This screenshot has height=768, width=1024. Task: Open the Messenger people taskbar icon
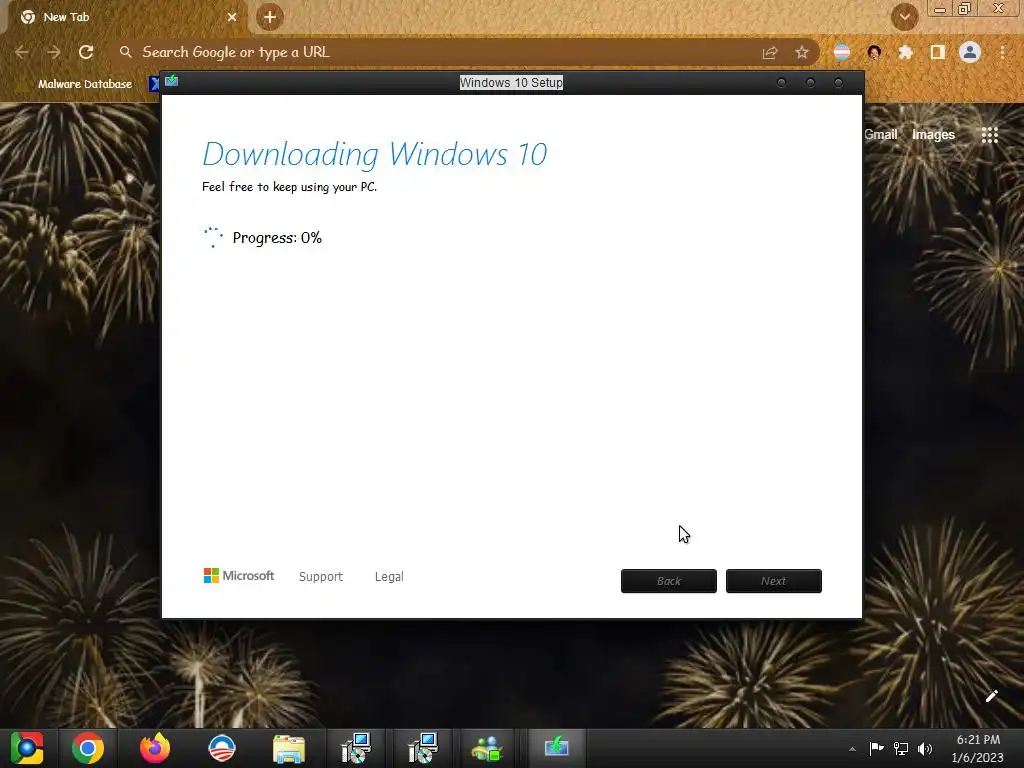click(x=487, y=748)
